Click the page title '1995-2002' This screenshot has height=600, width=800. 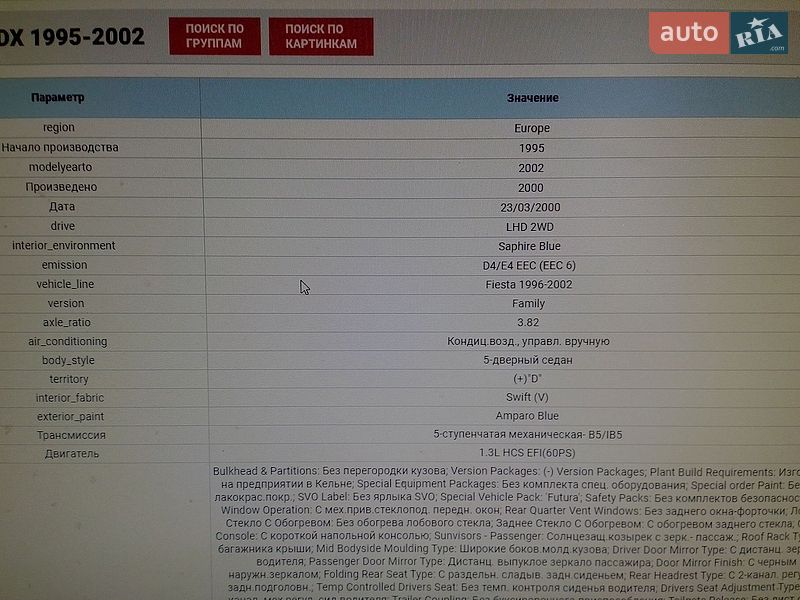(x=88, y=37)
